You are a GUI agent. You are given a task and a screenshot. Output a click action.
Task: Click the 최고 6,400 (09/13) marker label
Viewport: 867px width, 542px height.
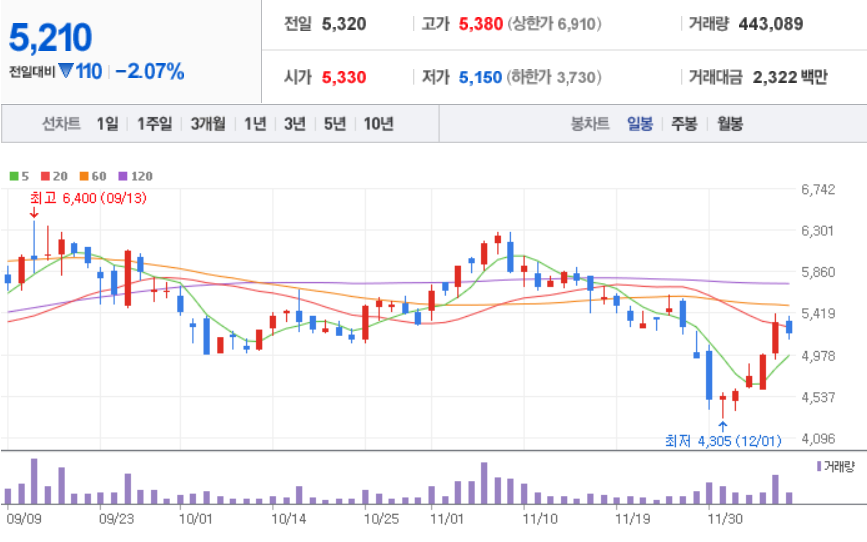pyautogui.click(x=88, y=198)
